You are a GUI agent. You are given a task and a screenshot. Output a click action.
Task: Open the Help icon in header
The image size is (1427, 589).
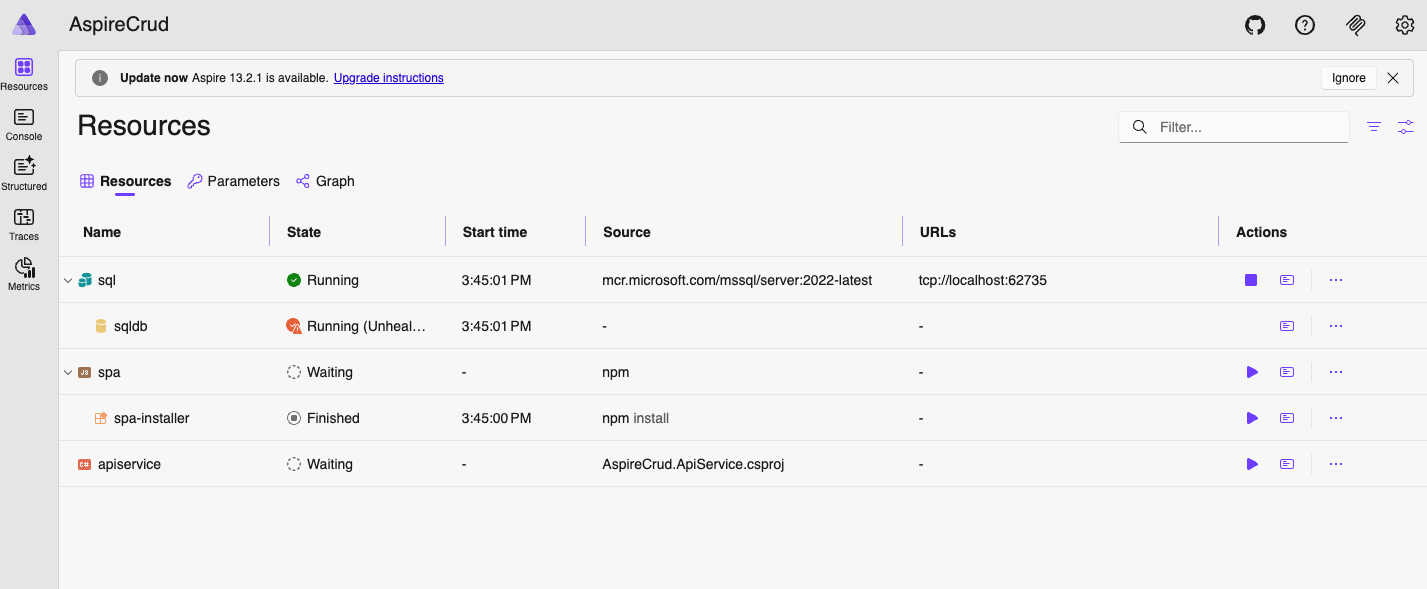point(1304,25)
